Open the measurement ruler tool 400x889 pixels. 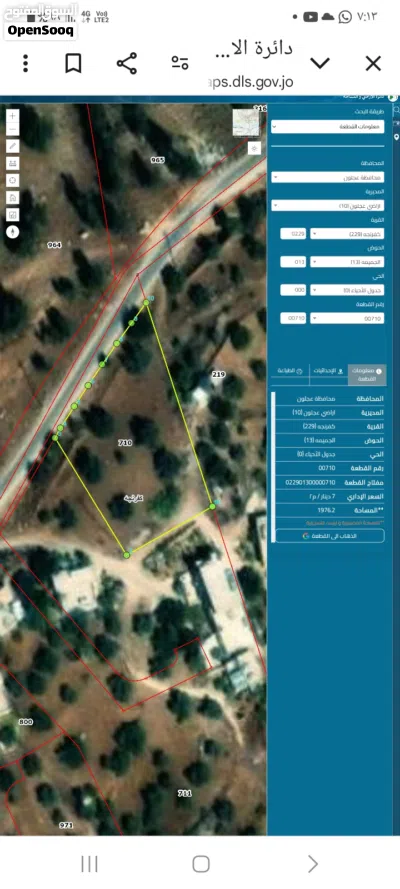click(x=12, y=163)
